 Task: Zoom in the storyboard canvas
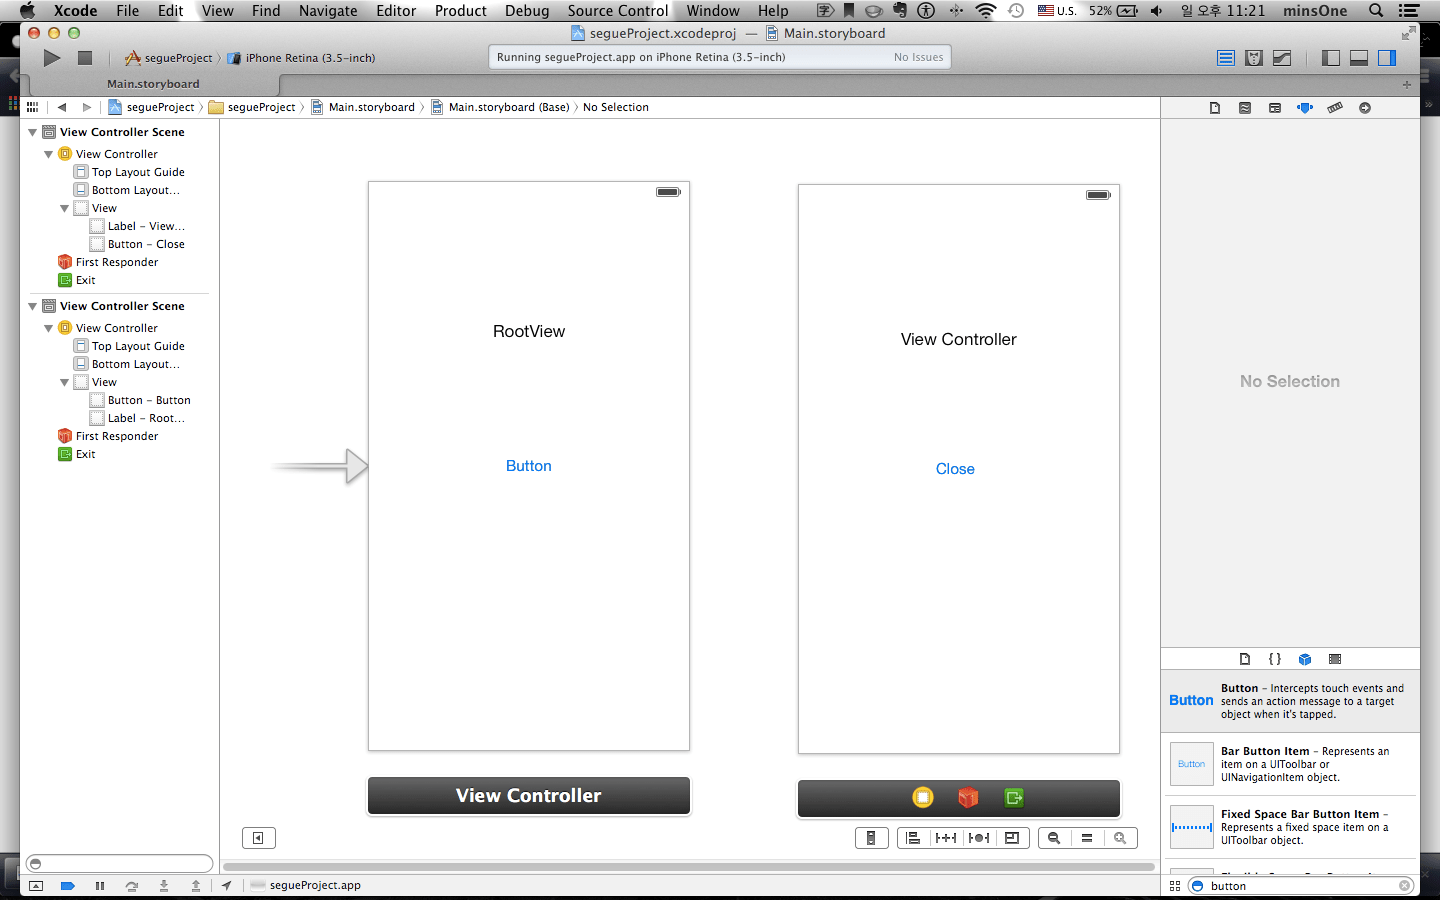(1120, 838)
